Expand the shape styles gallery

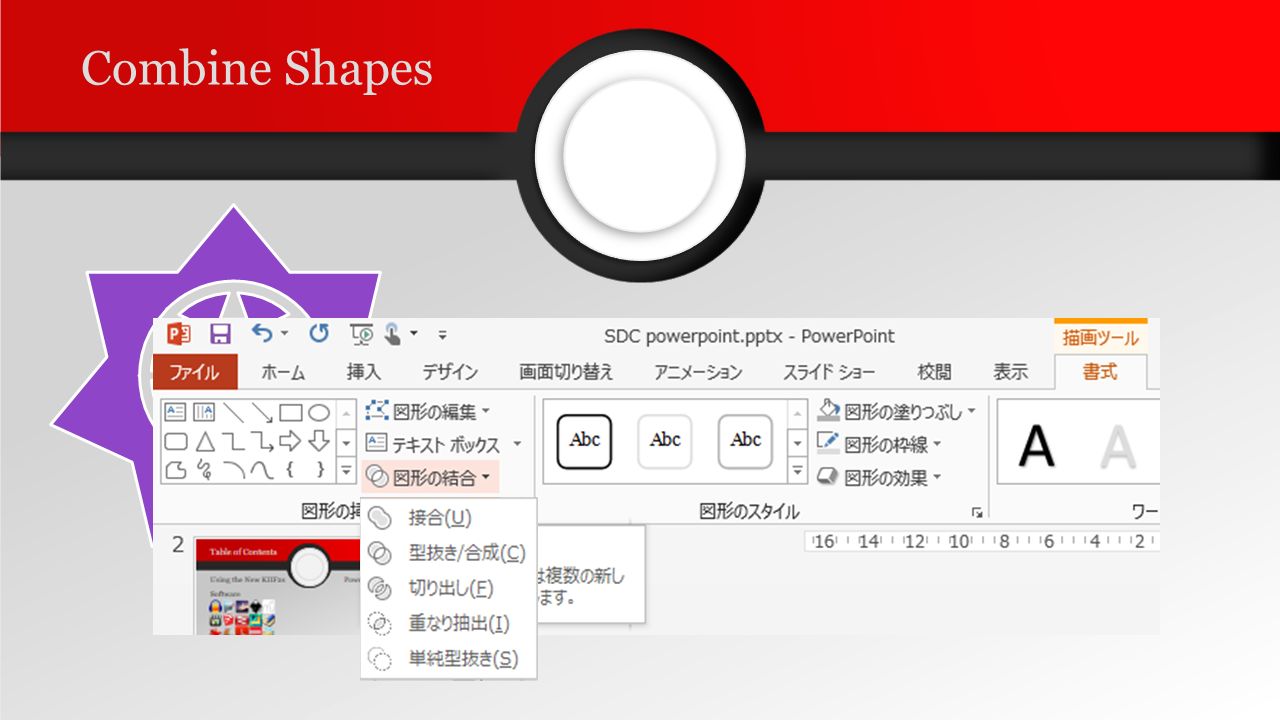click(798, 469)
